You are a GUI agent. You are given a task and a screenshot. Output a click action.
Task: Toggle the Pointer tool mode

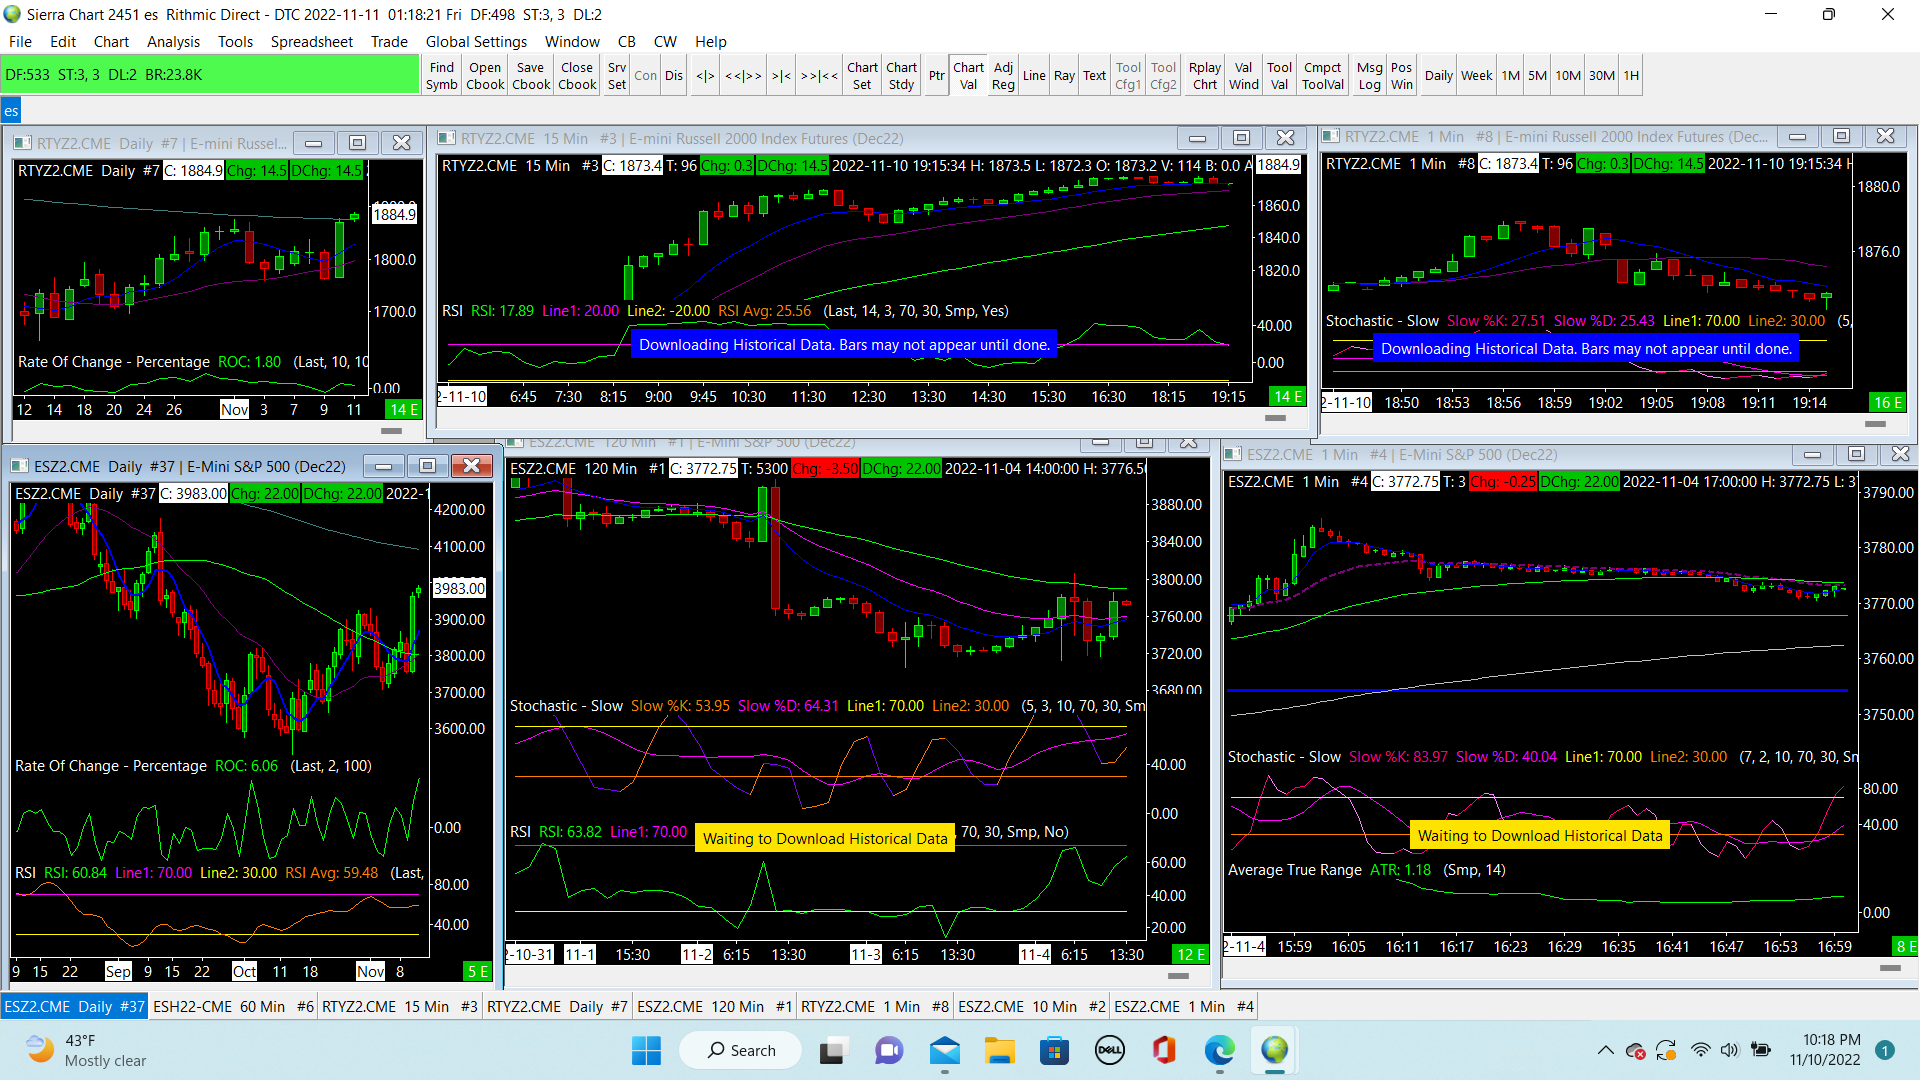[936, 75]
